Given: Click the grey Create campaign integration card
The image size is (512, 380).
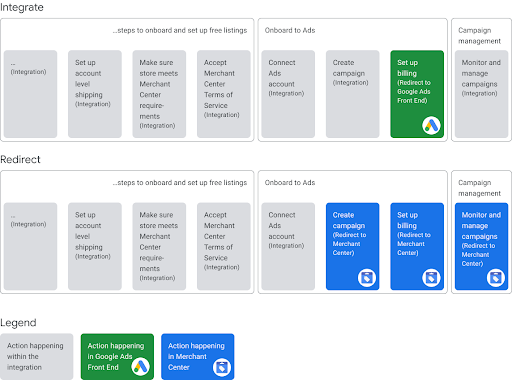Looking at the screenshot, I should click(352, 94).
